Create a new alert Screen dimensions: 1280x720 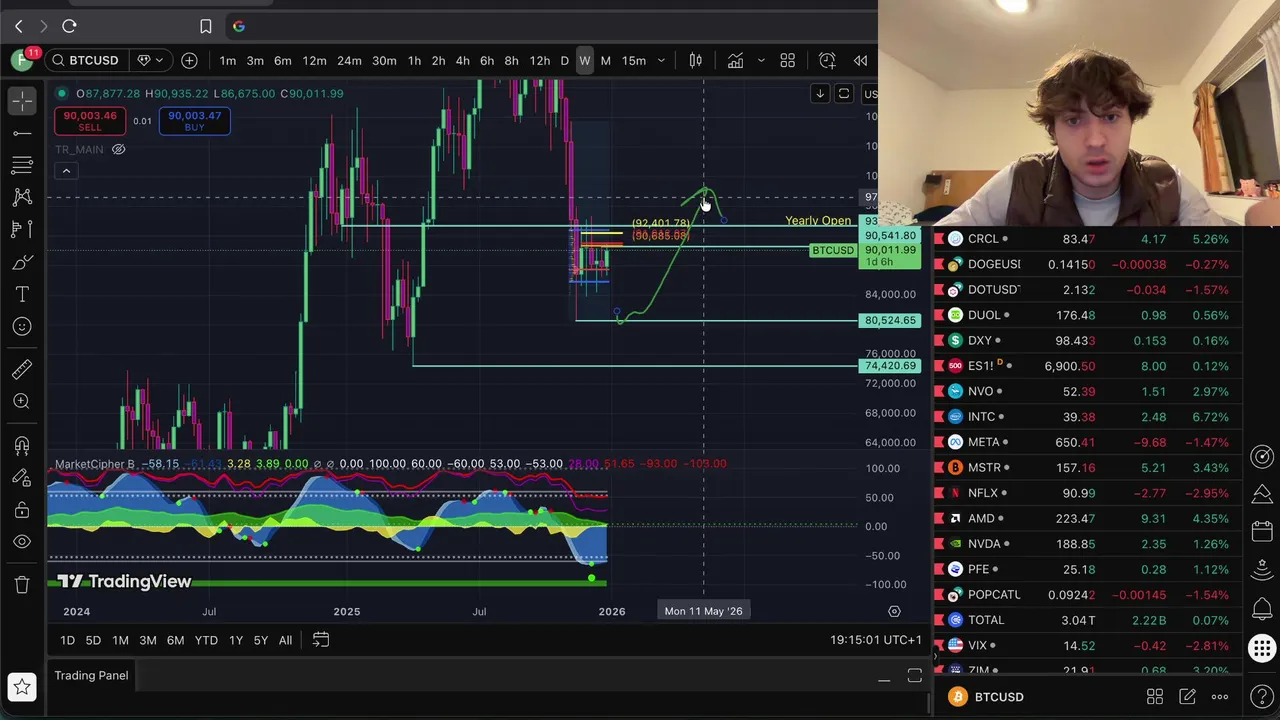[x=827, y=61]
